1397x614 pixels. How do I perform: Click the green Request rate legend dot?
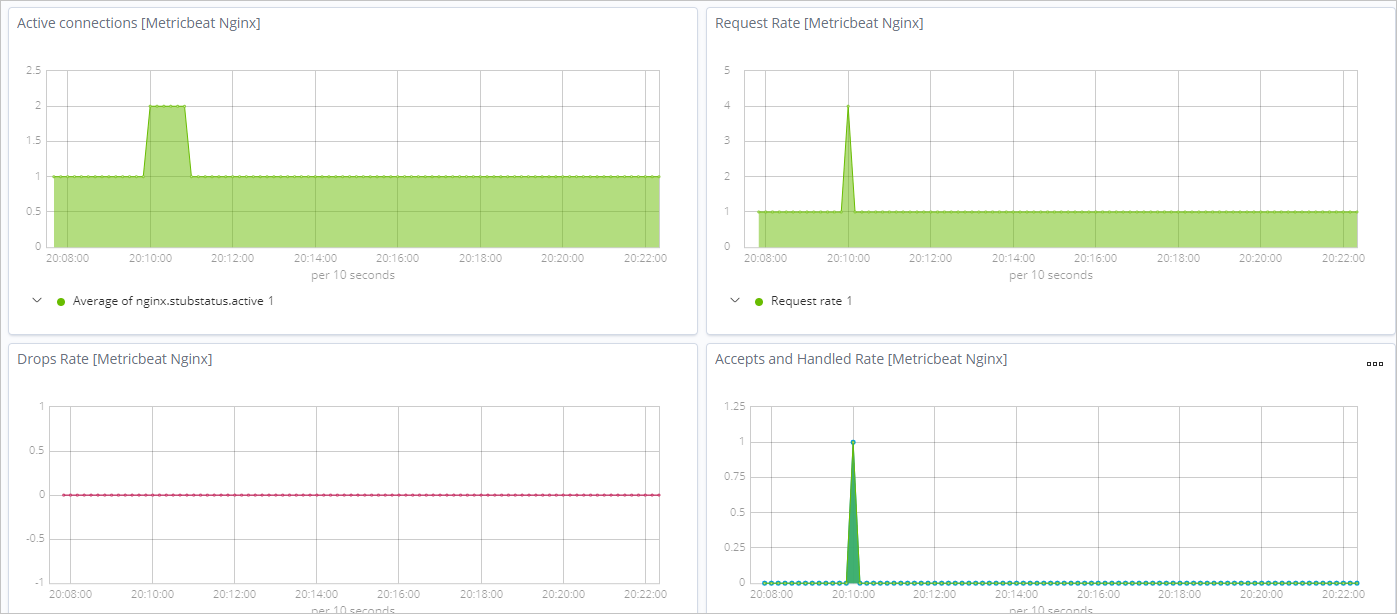(759, 301)
